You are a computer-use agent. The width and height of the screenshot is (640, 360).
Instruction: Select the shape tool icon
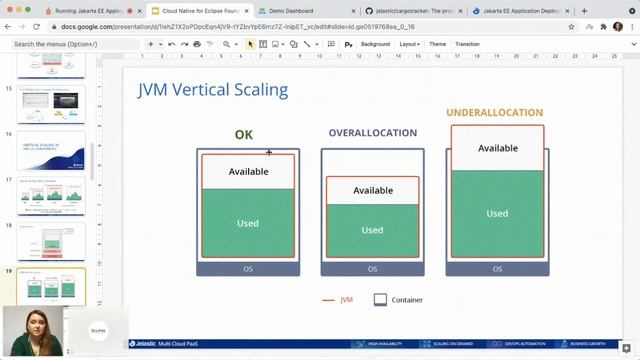[x=293, y=44]
